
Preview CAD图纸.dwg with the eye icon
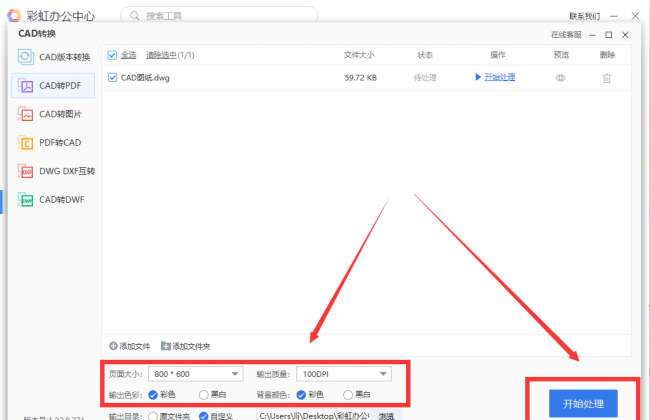point(560,78)
